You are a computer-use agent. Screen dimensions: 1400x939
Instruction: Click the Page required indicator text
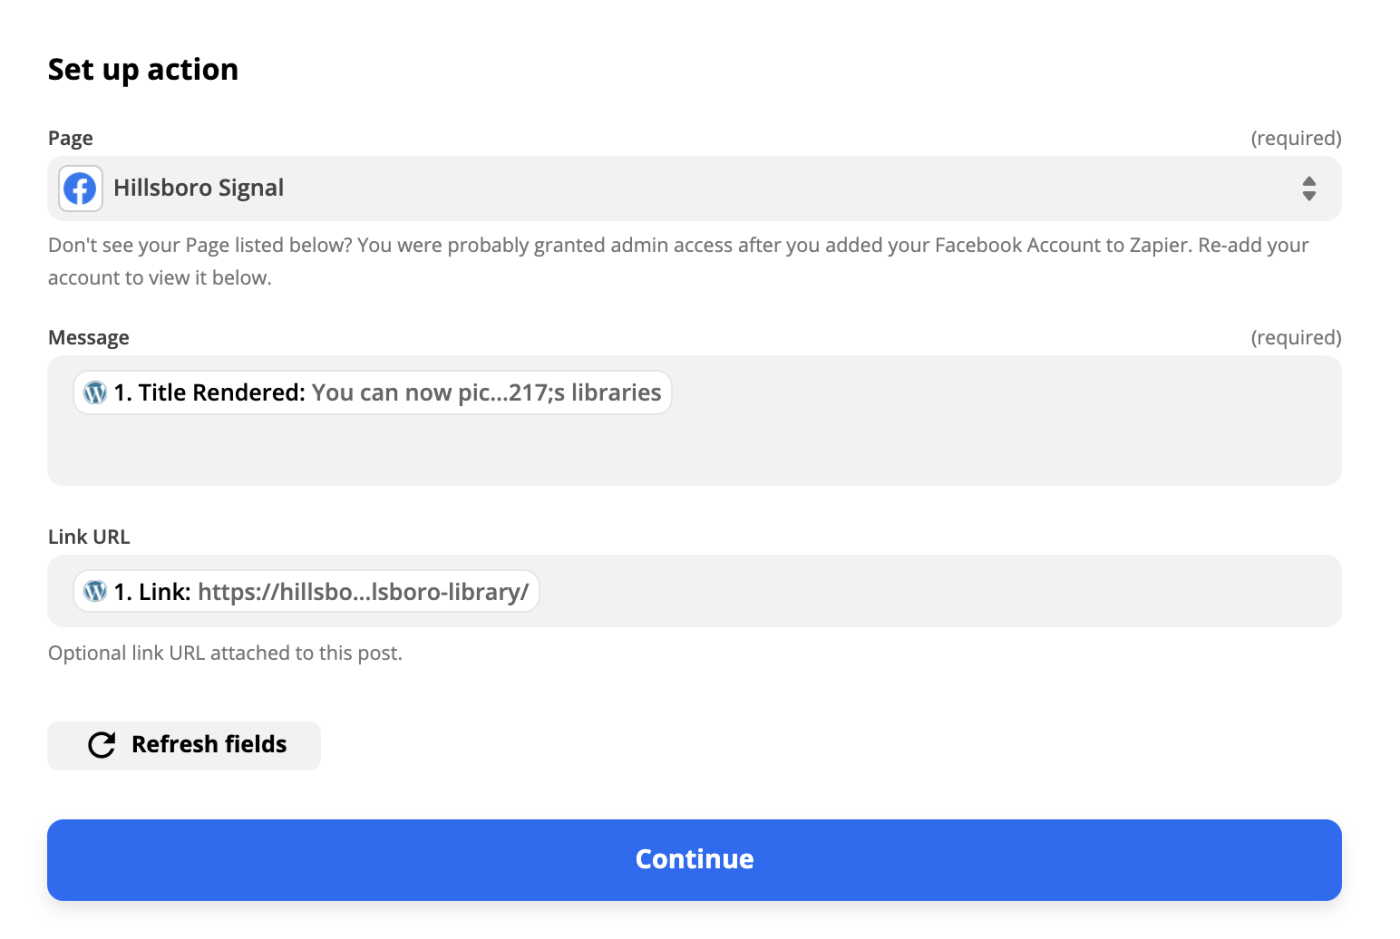click(1295, 138)
